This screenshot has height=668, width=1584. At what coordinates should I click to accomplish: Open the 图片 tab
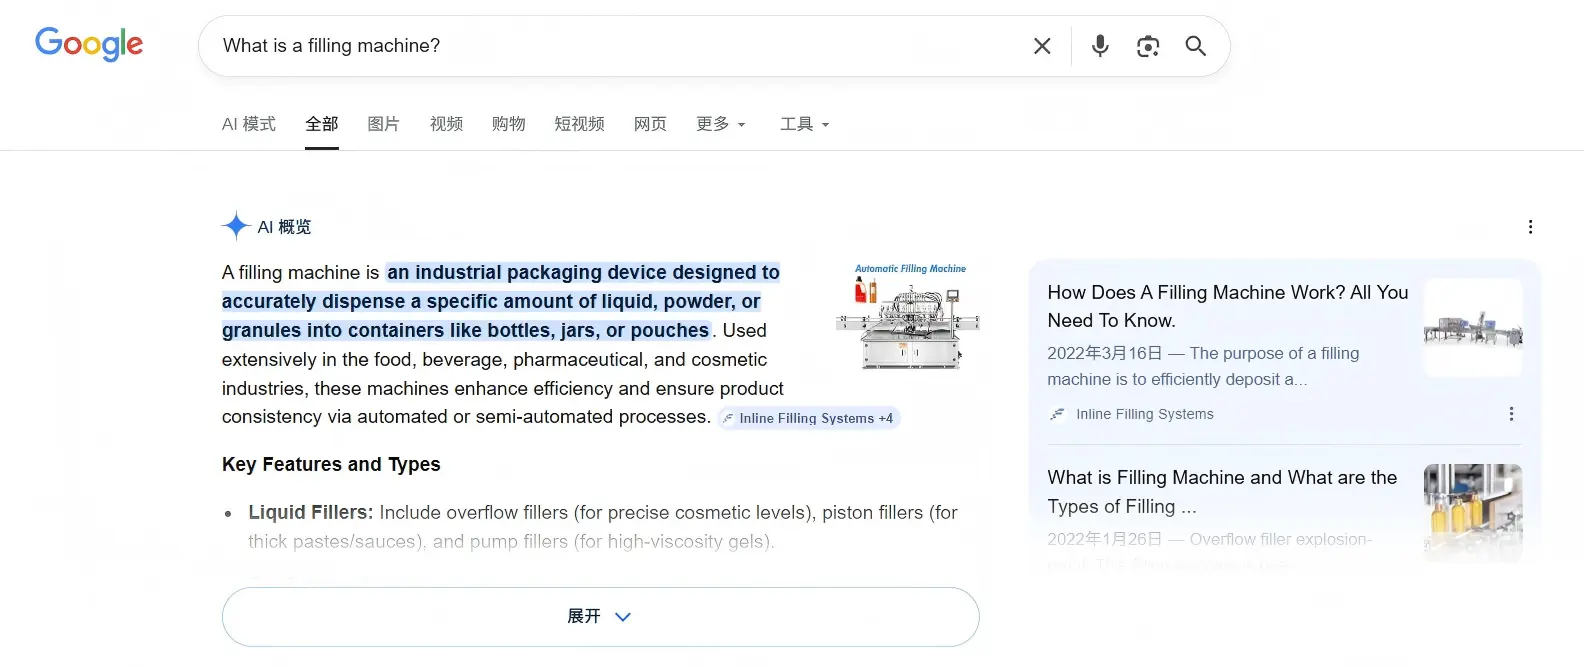pyautogui.click(x=384, y=124)
